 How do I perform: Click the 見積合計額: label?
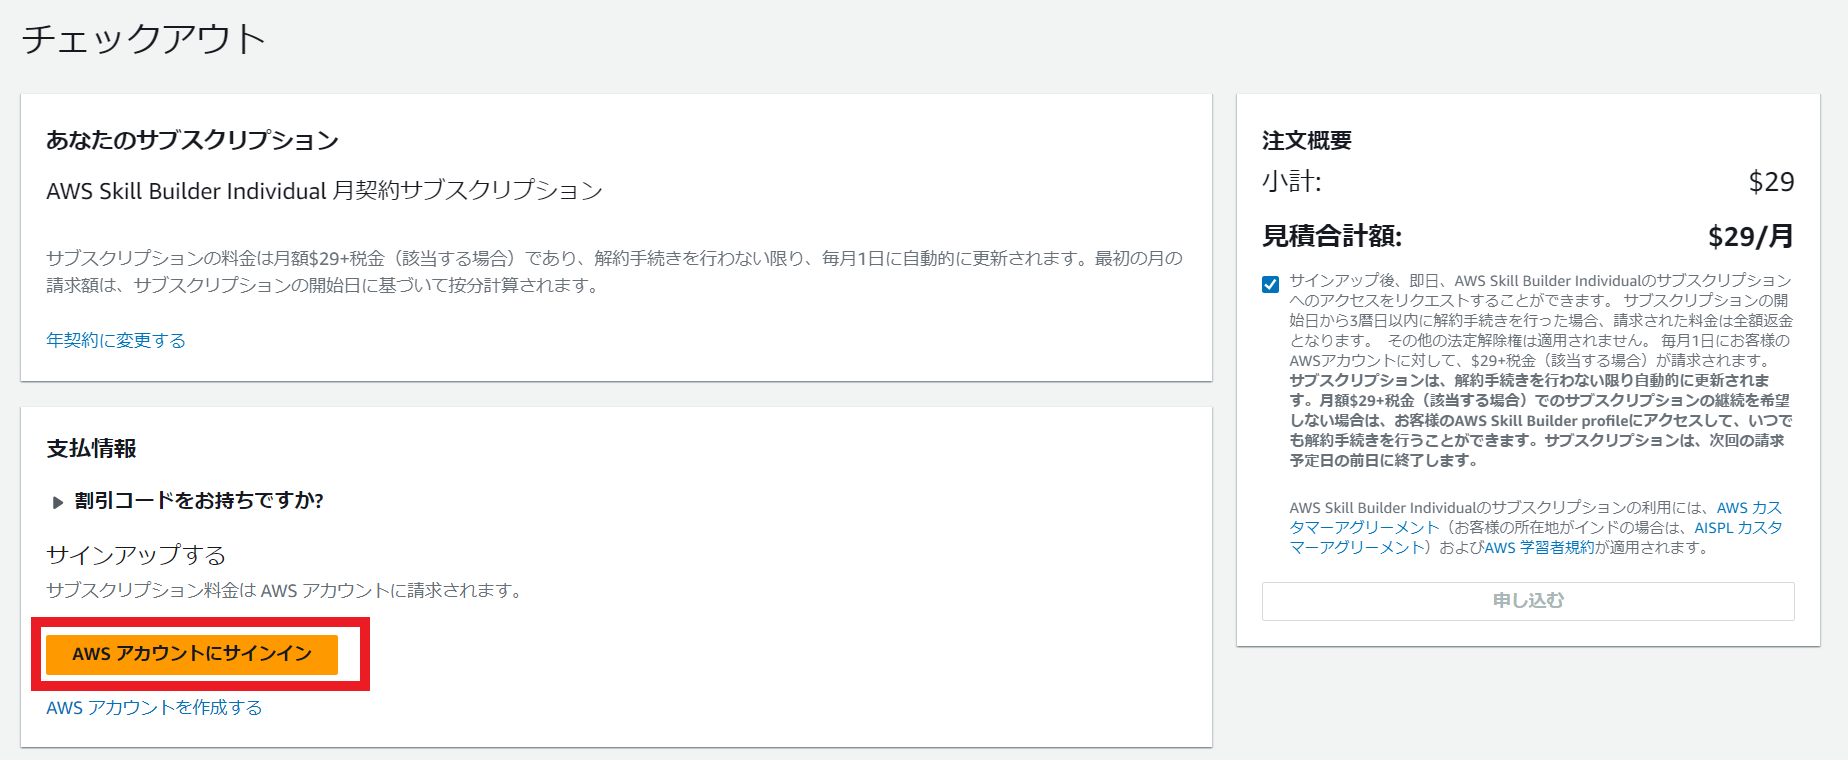coord(1332,236)
